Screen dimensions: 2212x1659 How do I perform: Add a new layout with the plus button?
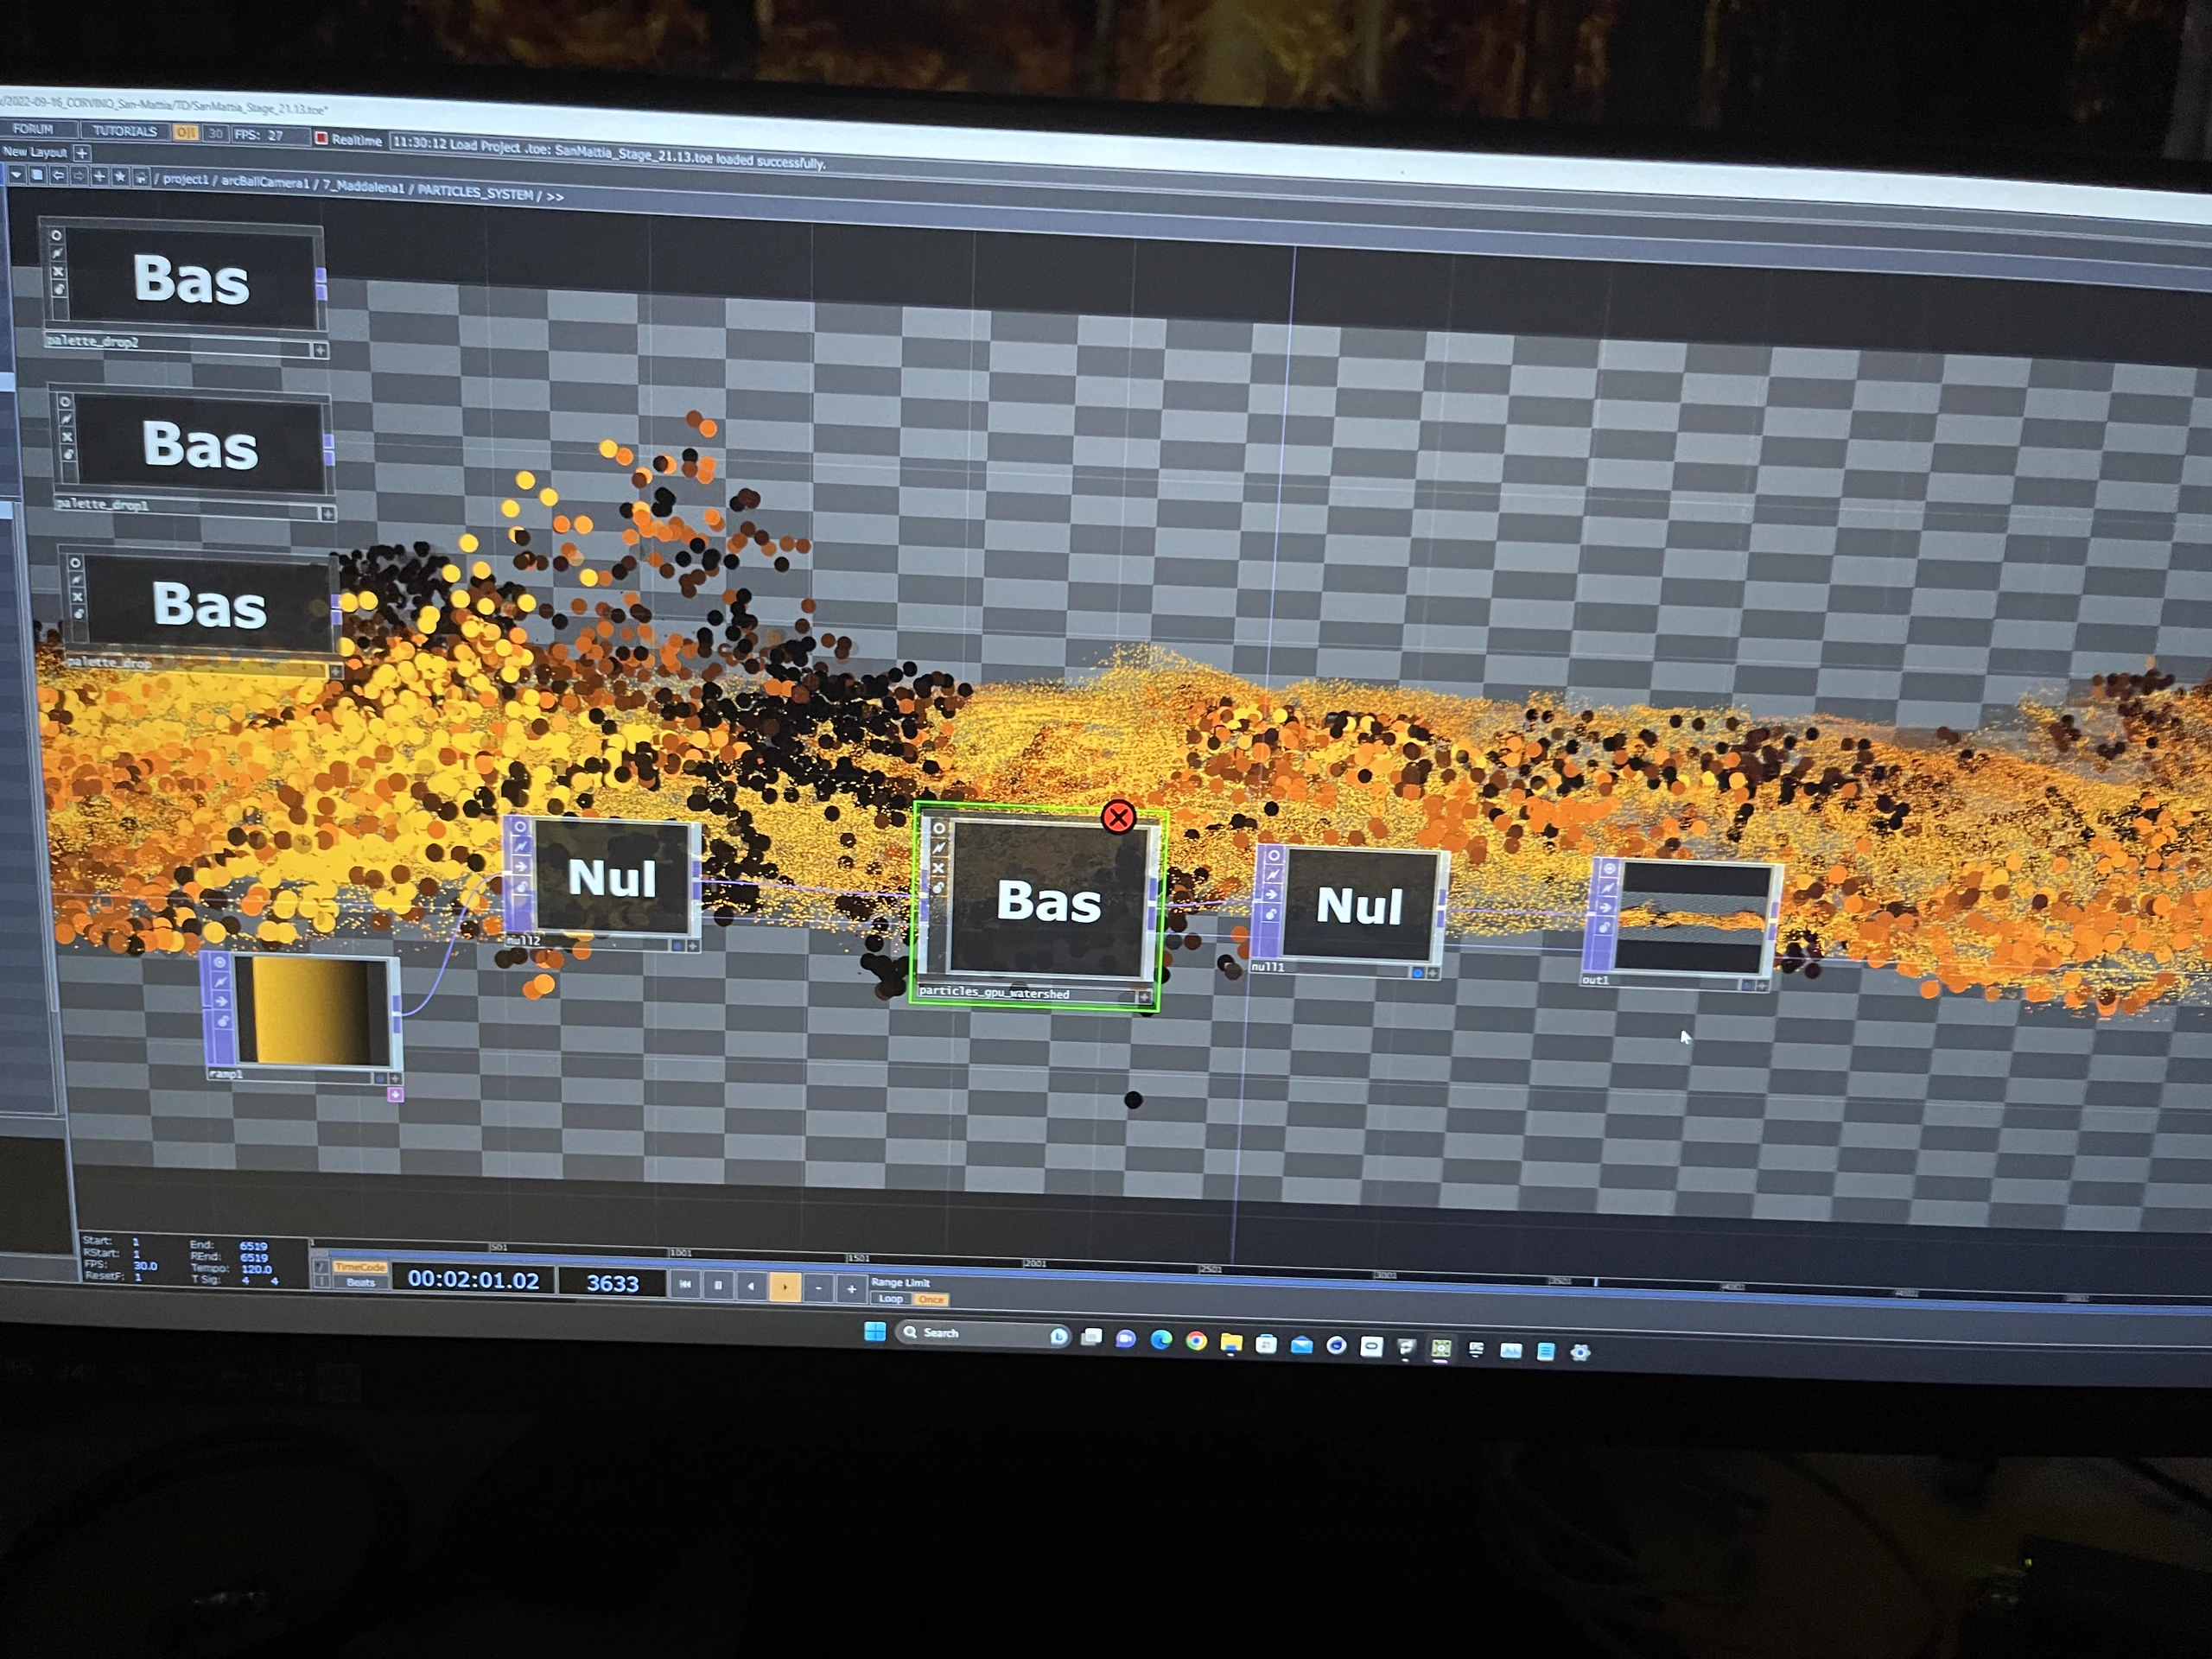click(x=82, y=153)
